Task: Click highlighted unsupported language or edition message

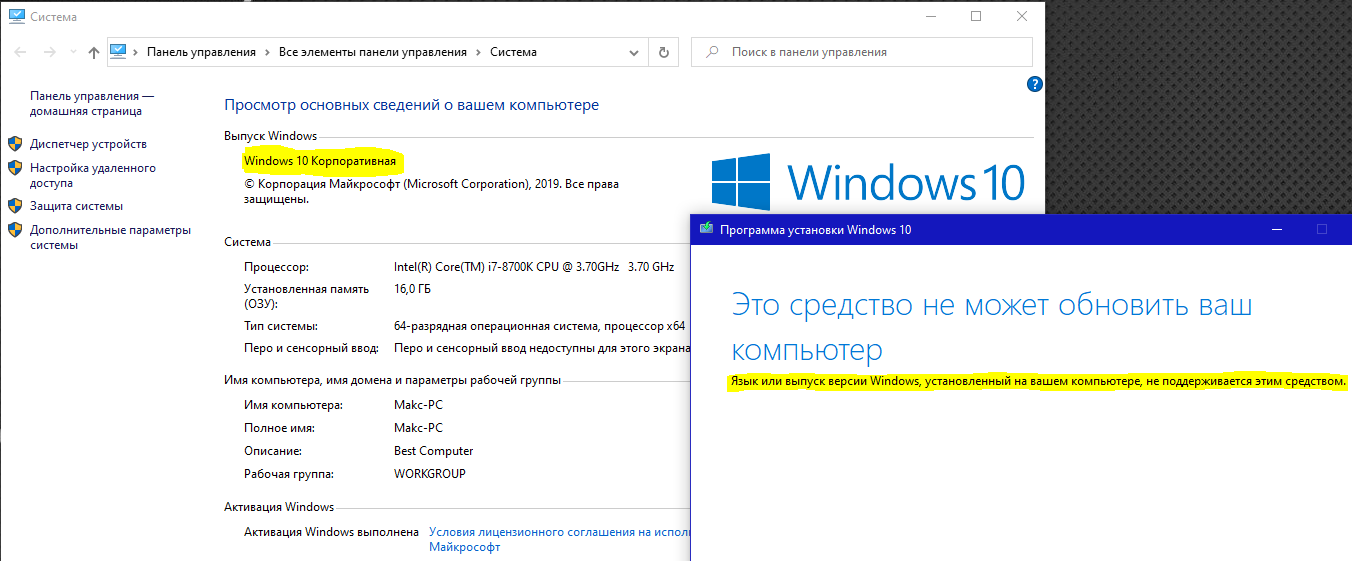Action: [1038, 382]
